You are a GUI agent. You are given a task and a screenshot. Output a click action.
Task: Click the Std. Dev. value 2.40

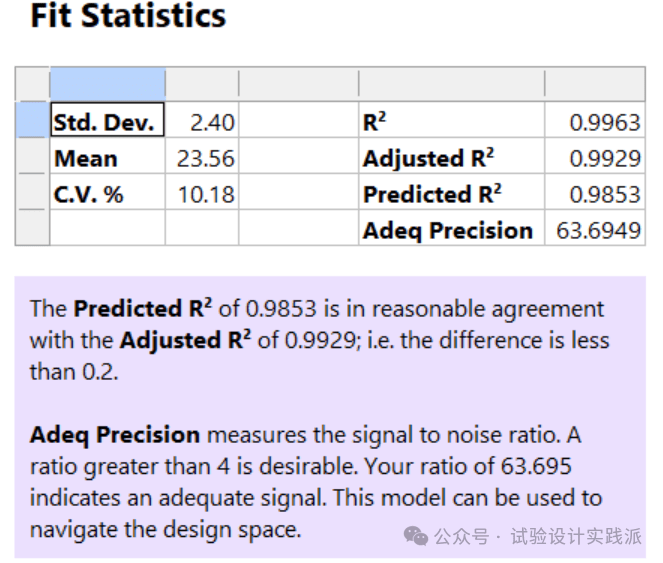point(202,120)
